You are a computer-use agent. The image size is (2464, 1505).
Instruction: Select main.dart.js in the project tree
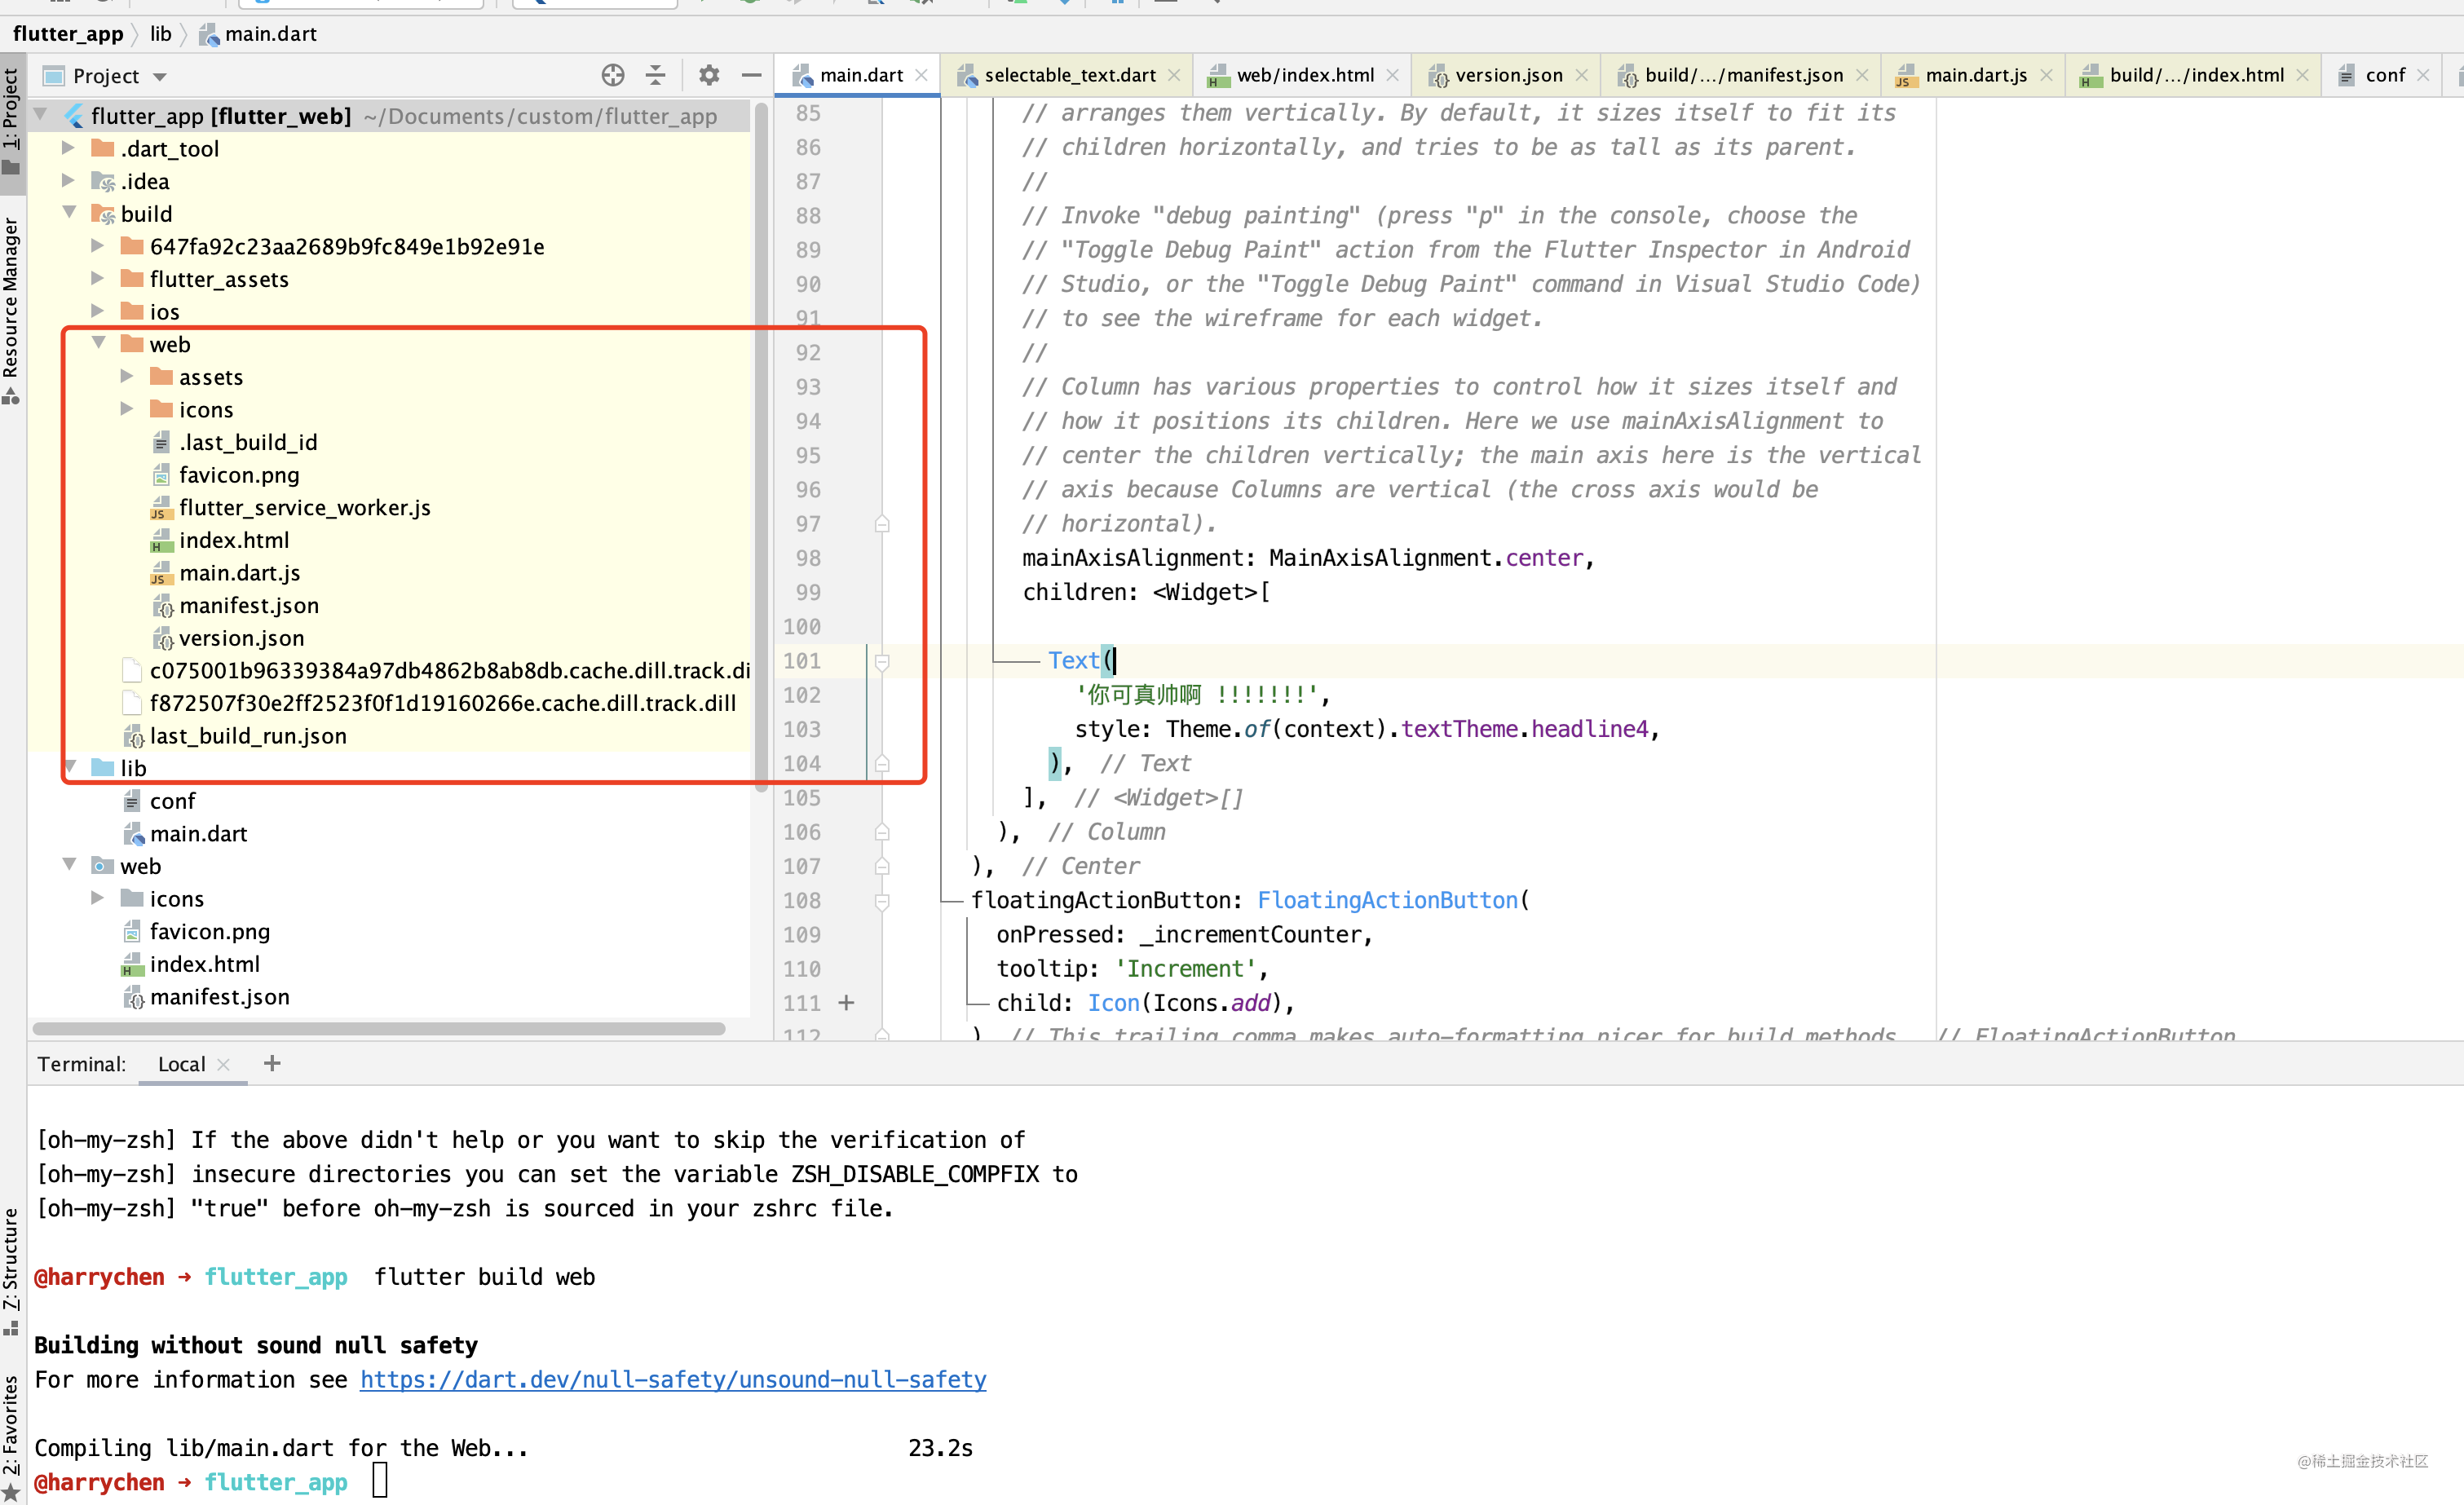click(240, 572)
